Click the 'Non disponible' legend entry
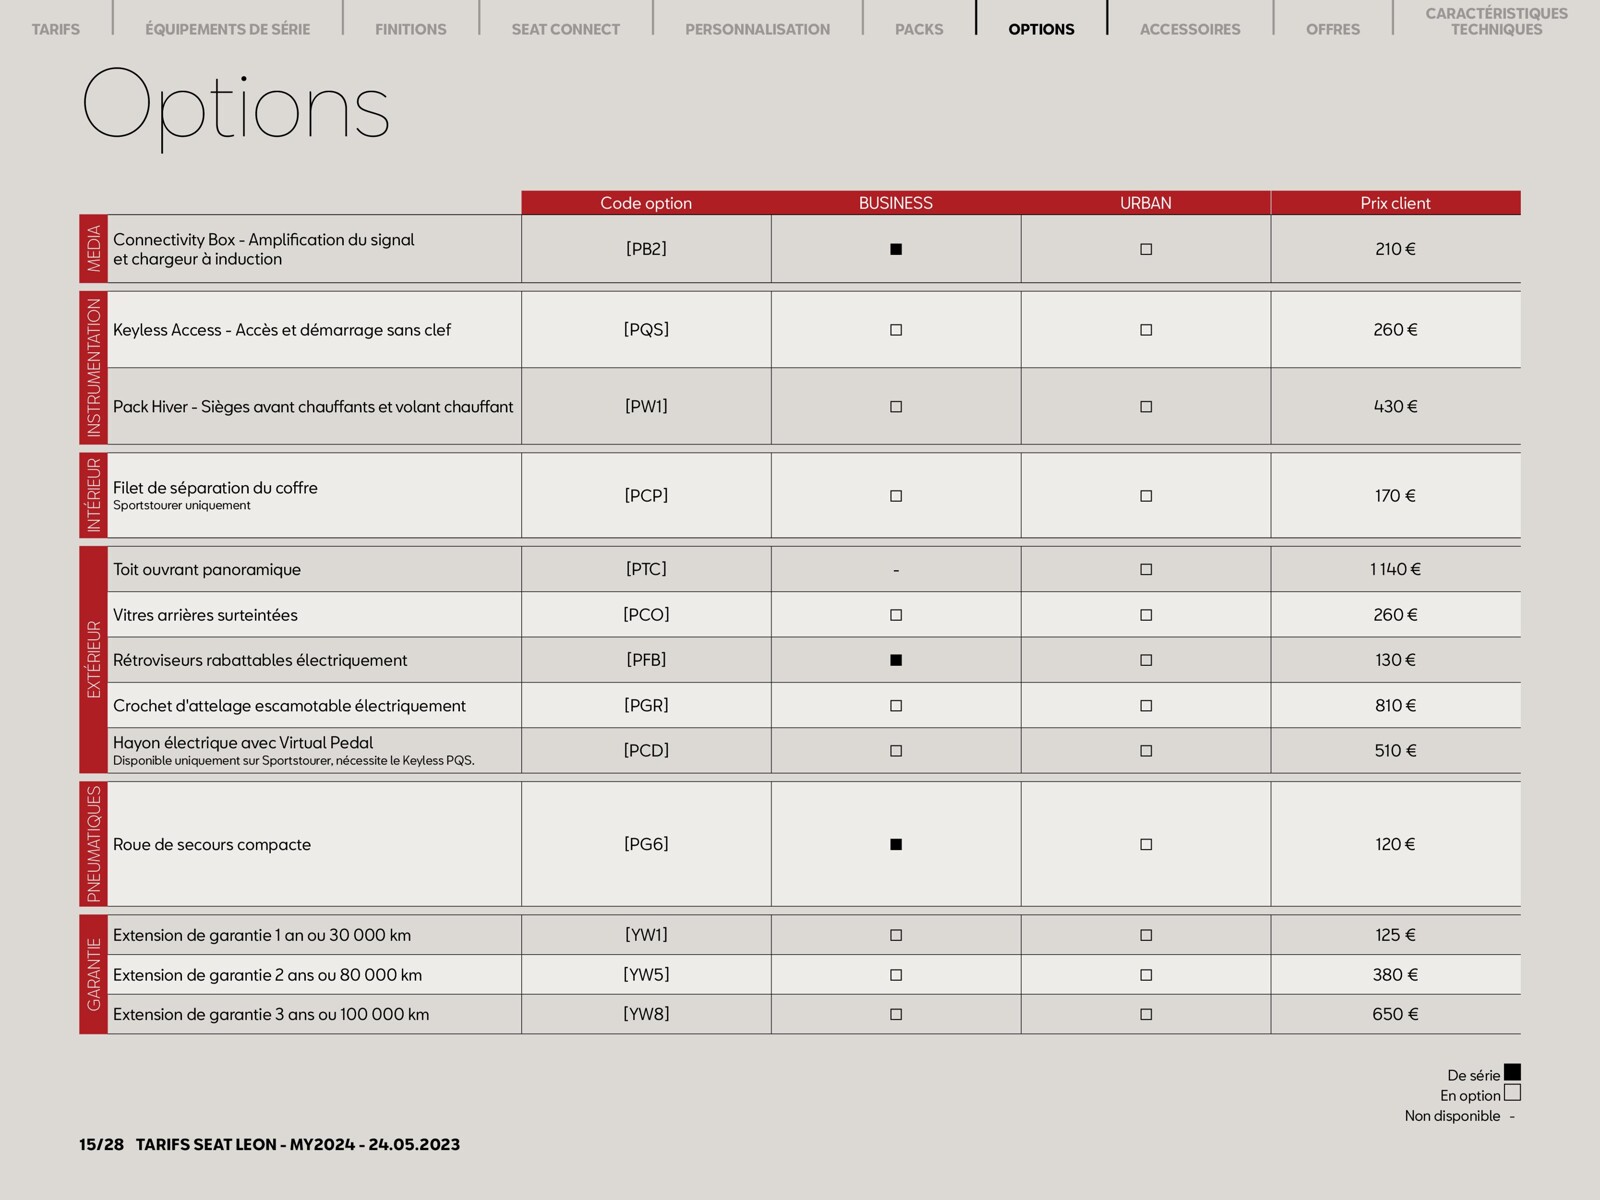Screen dimensions: 1600x1200 point(1460,1116)
